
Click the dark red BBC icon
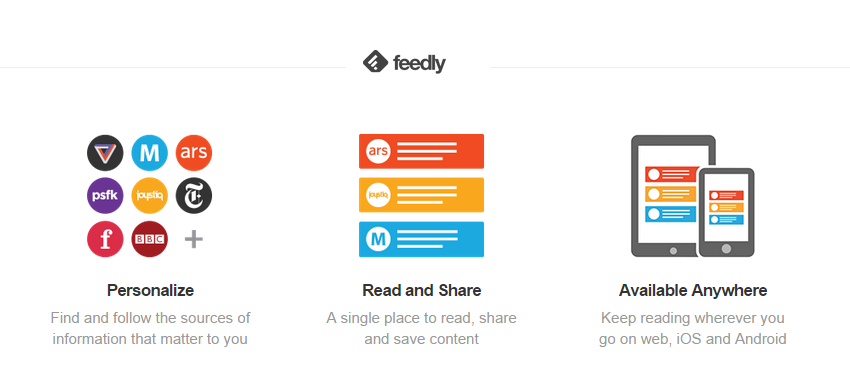(150, 239)
